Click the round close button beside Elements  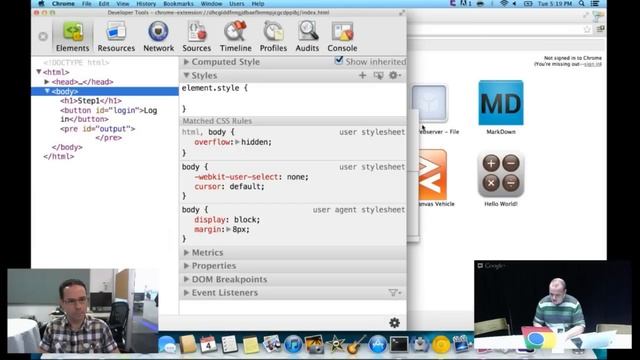pyautogui.click(x=43, y=37)
